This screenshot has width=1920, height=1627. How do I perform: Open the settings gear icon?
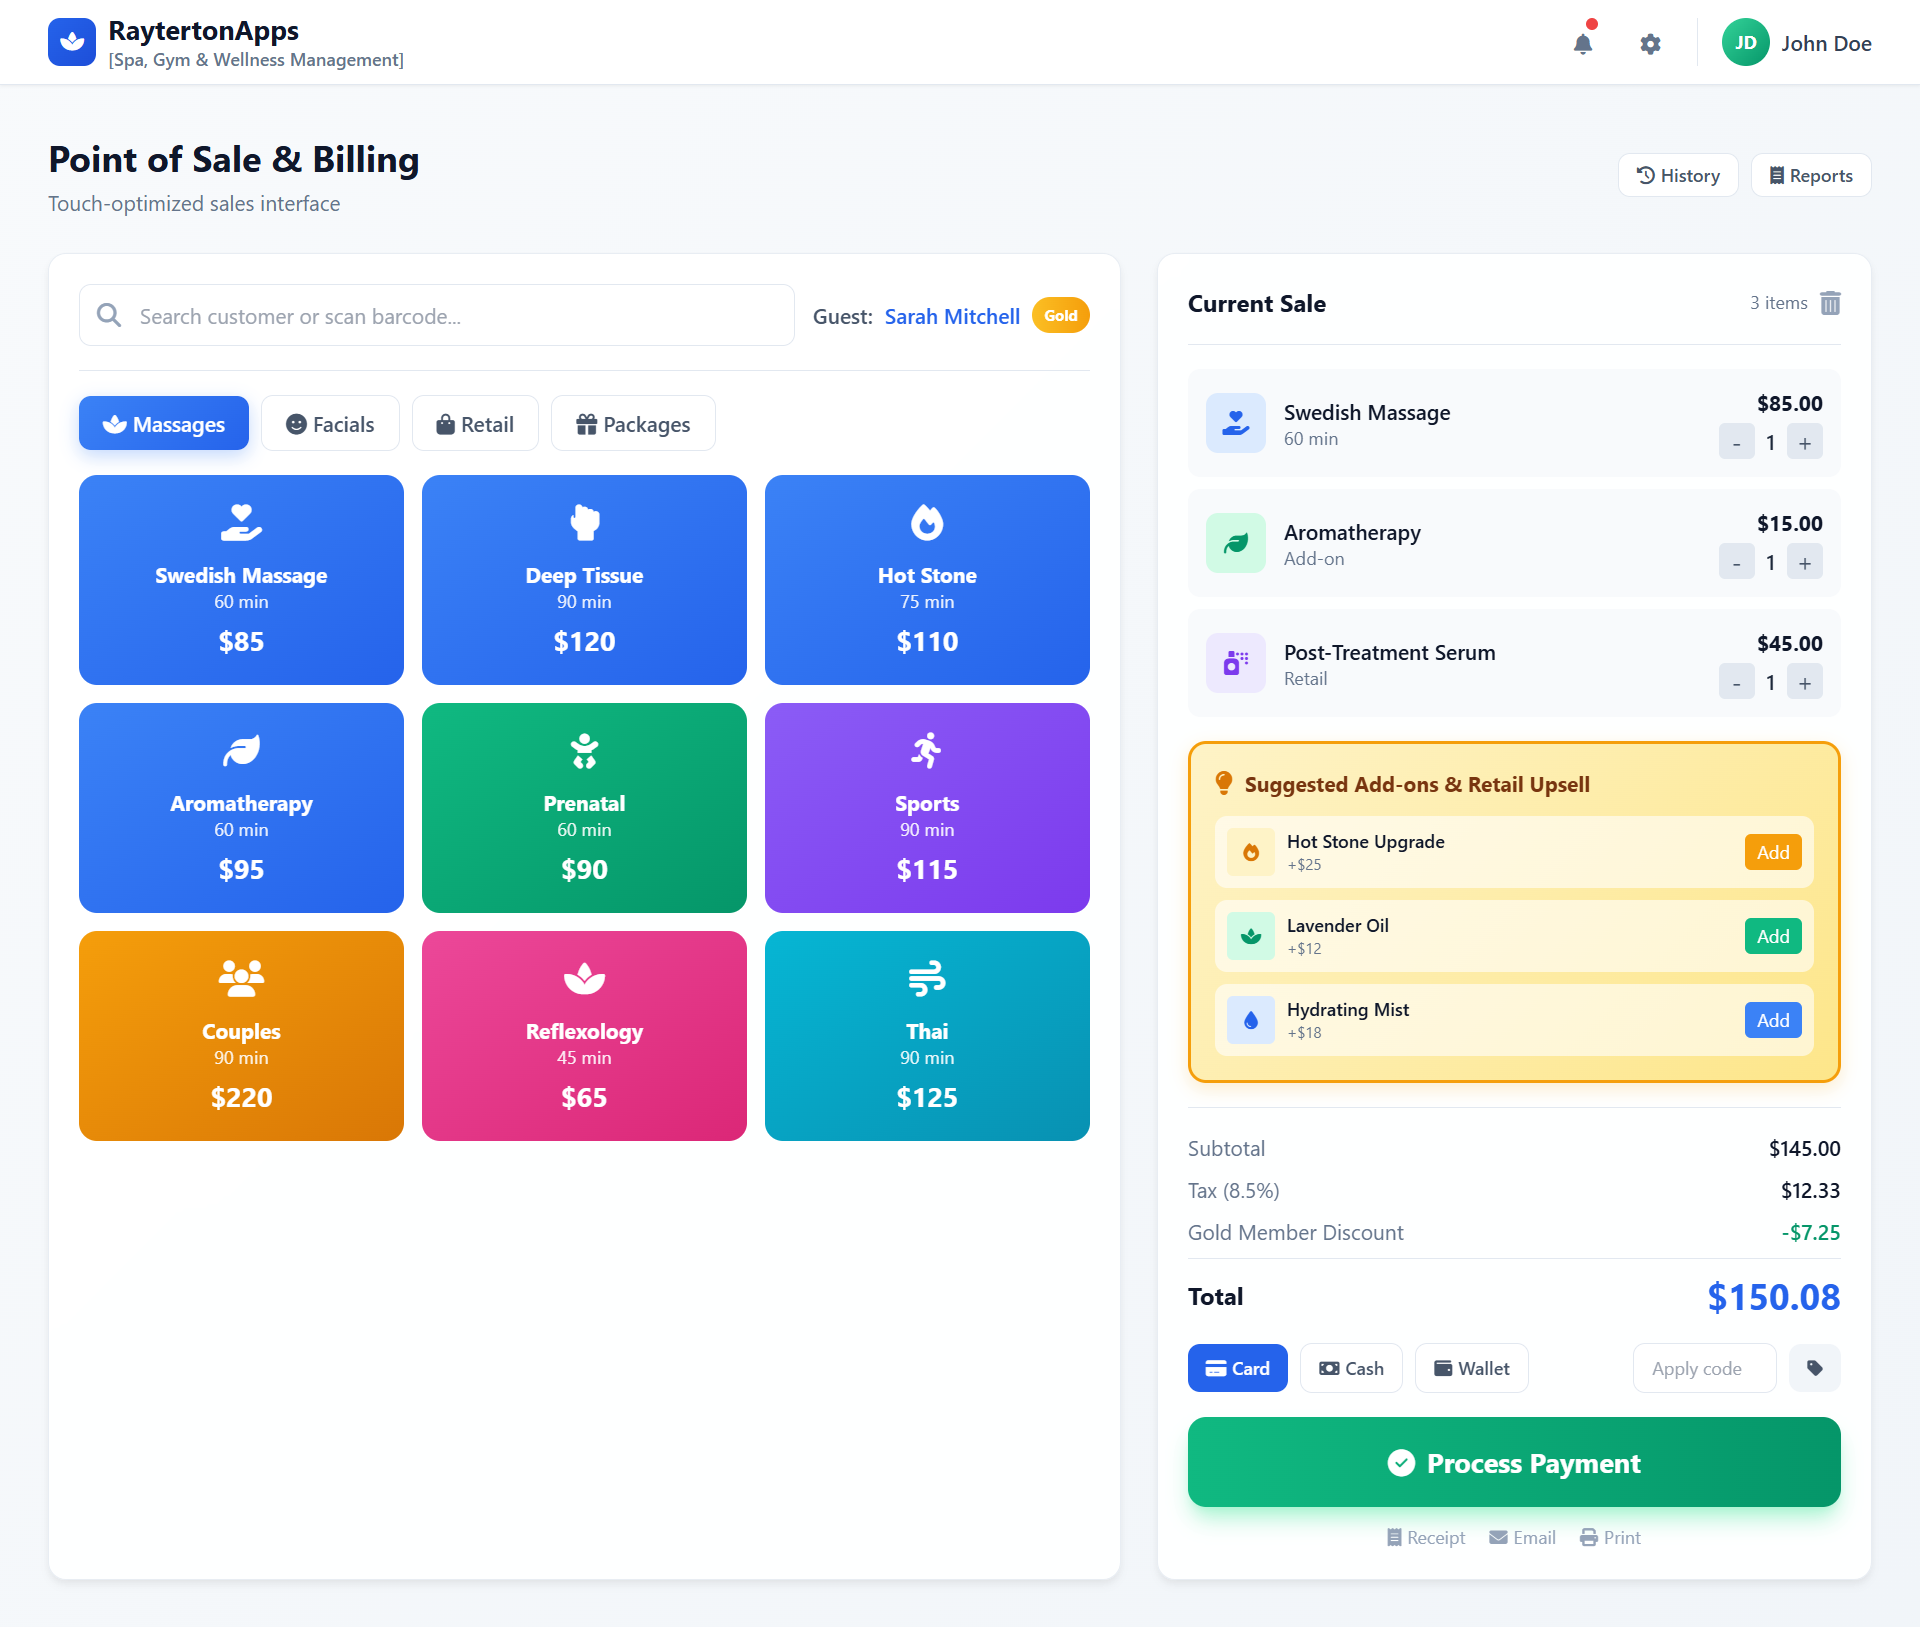(x=1651, y=43)
